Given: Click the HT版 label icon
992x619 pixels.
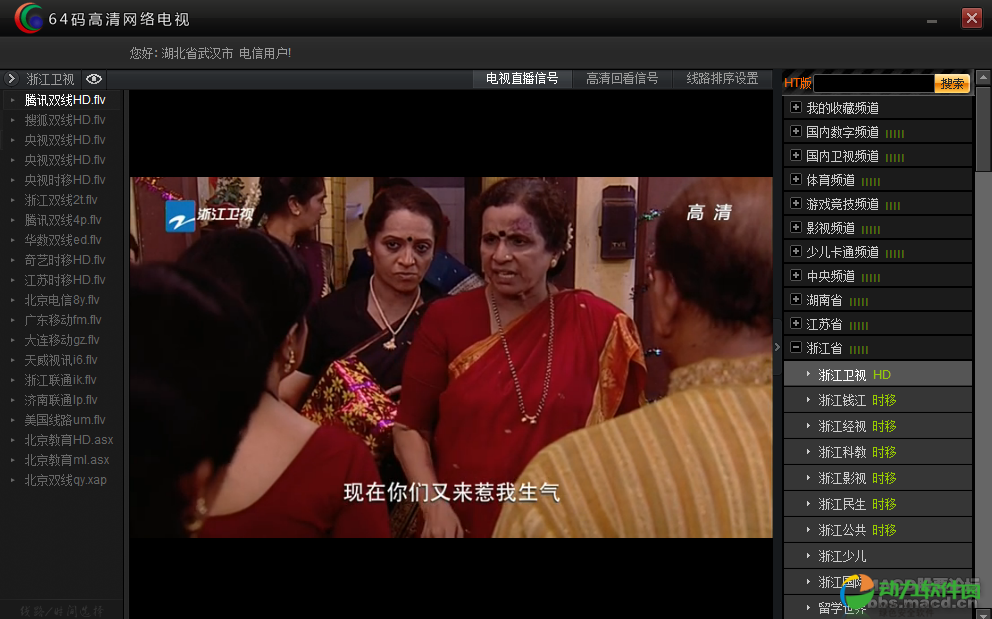Looking at the screenshot, I should click(798, 84).
